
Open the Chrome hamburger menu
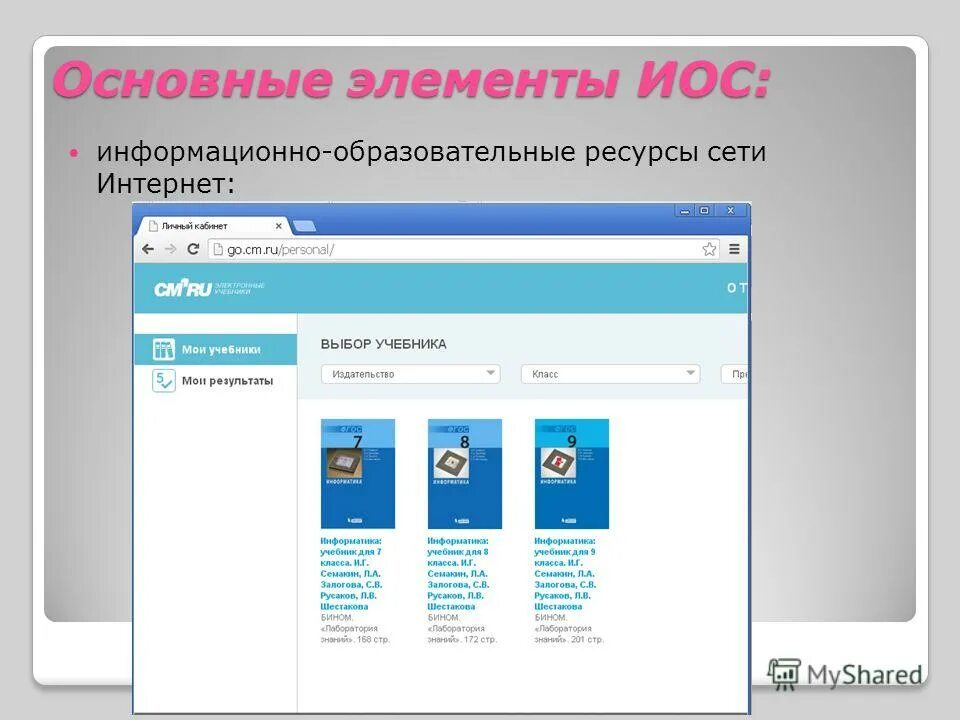(733, 247)
